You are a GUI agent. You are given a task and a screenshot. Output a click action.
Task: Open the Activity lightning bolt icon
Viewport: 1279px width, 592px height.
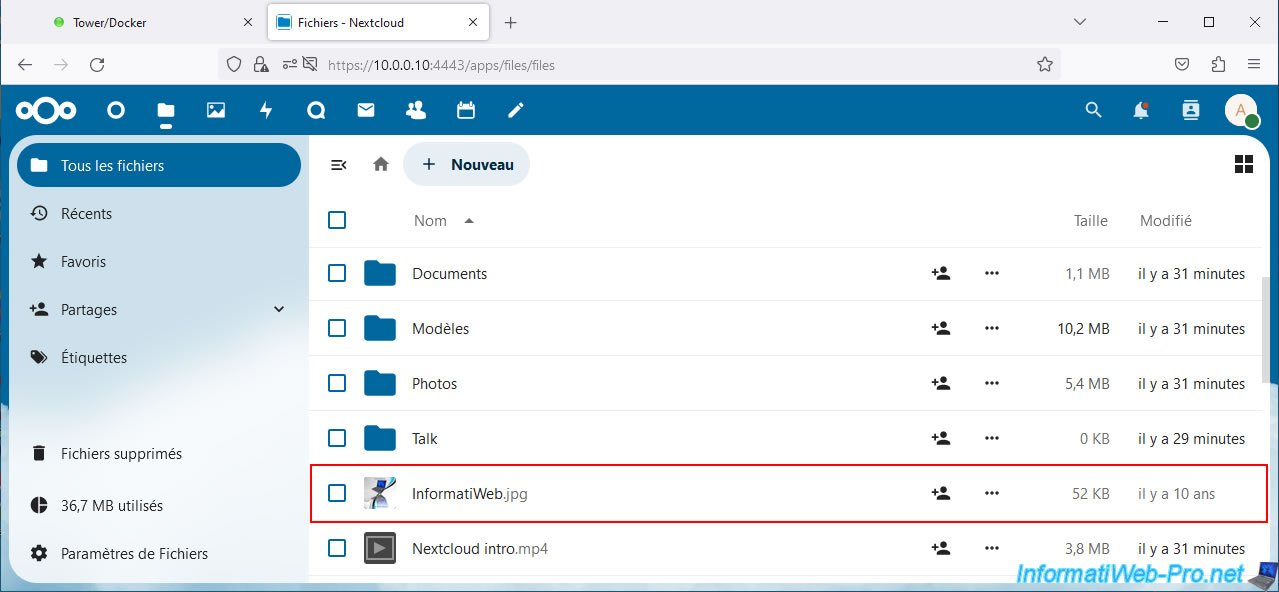[266, 110]
